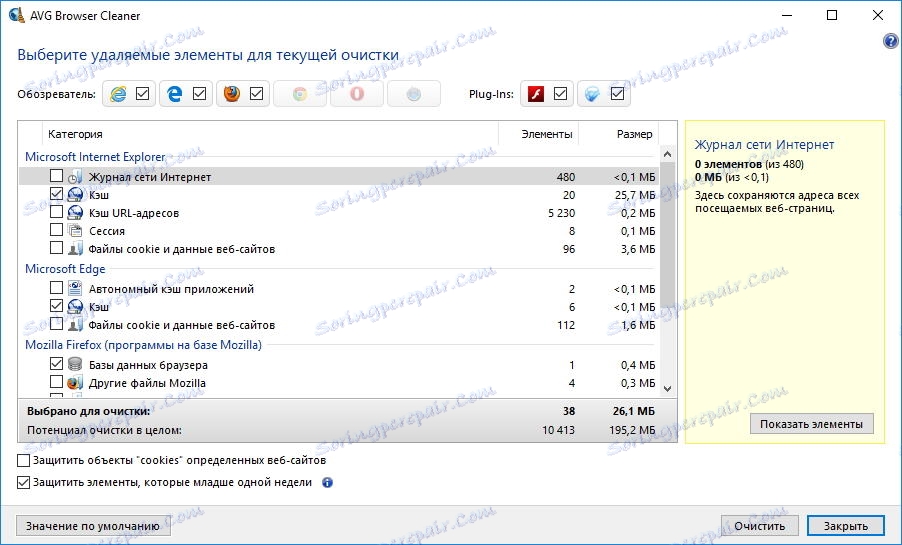Sort by the Категория column header
This screenshot has height=545, width=902.
[270, 134]
